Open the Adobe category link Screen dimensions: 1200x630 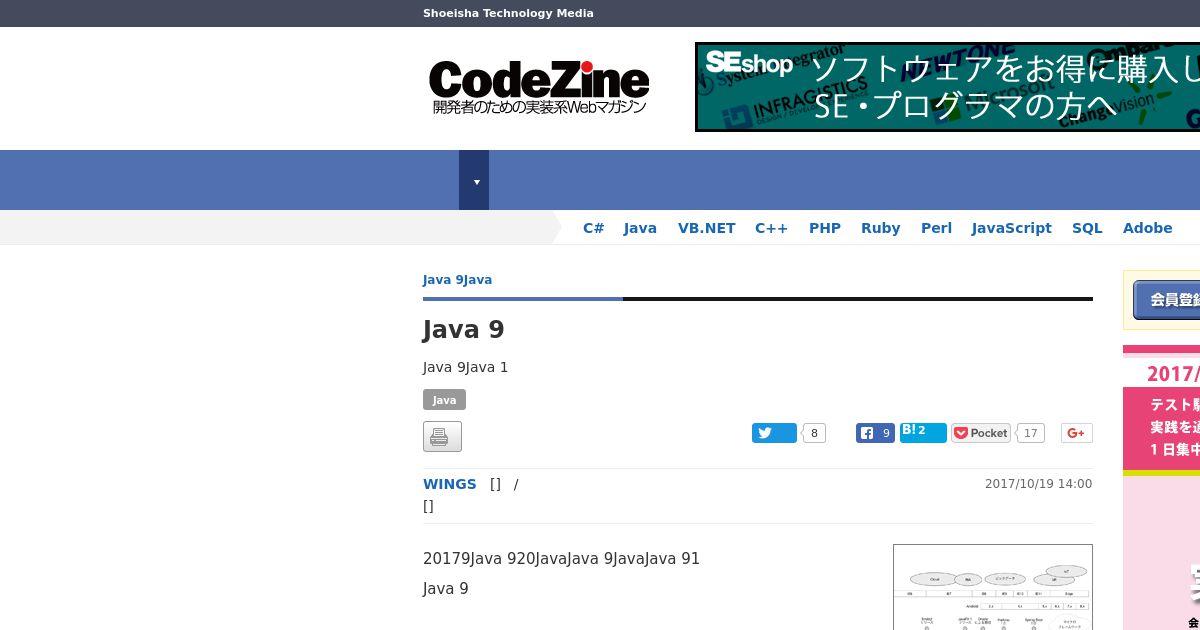click(1147, 228)
